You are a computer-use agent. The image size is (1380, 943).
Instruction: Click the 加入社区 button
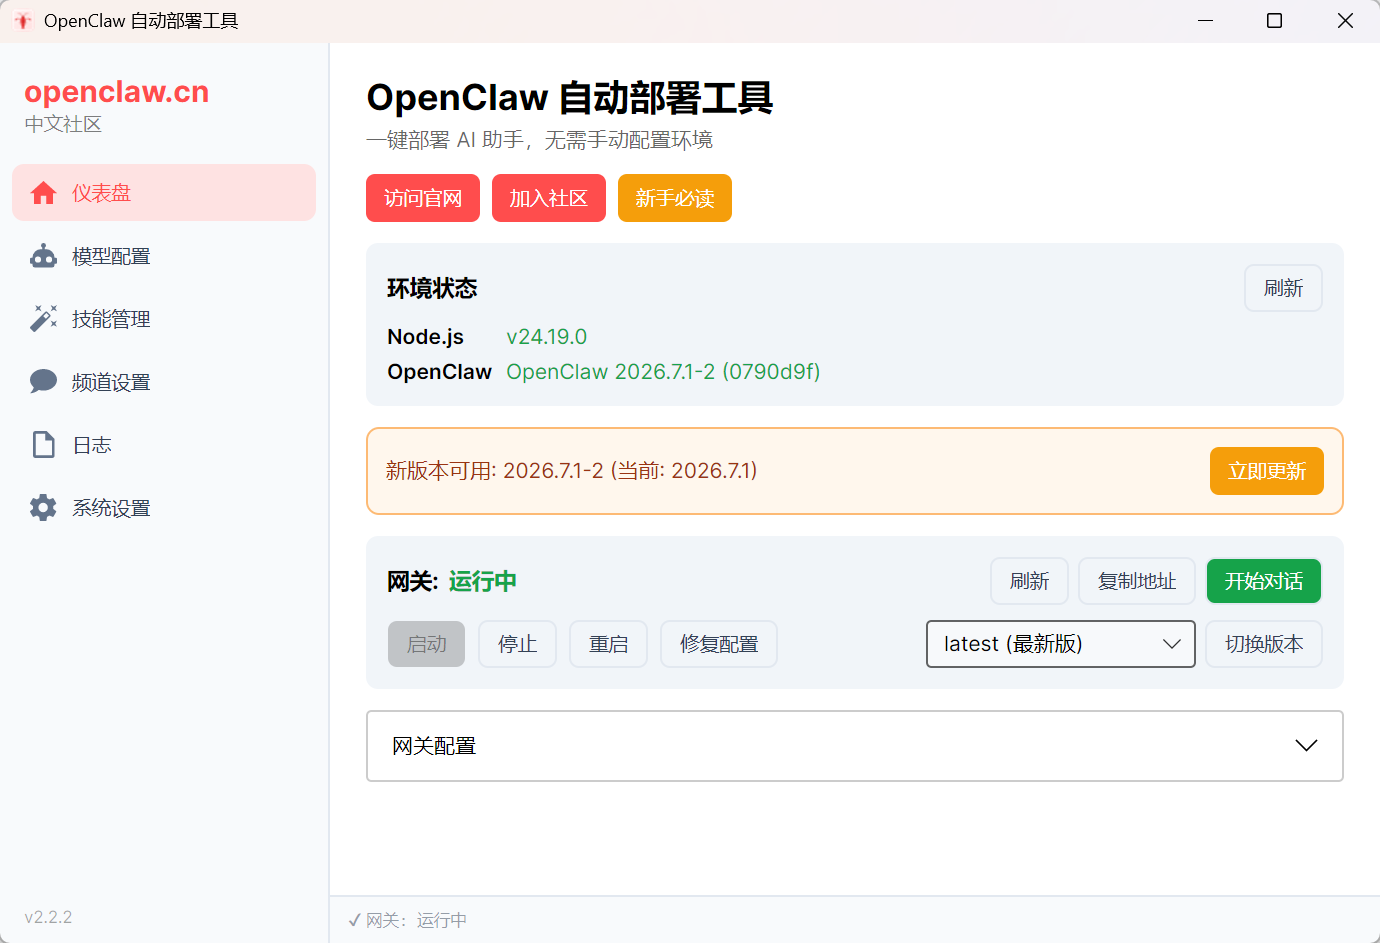point(549,198)
